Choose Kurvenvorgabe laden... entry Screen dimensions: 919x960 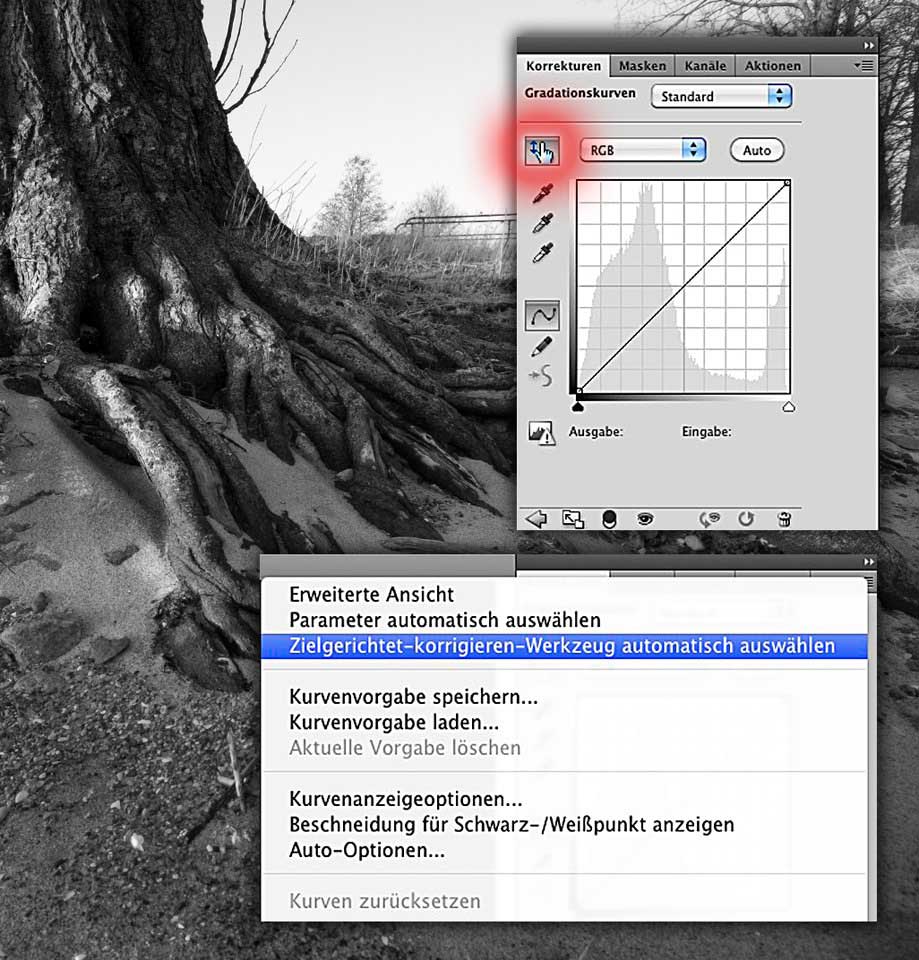coord(564,722)
